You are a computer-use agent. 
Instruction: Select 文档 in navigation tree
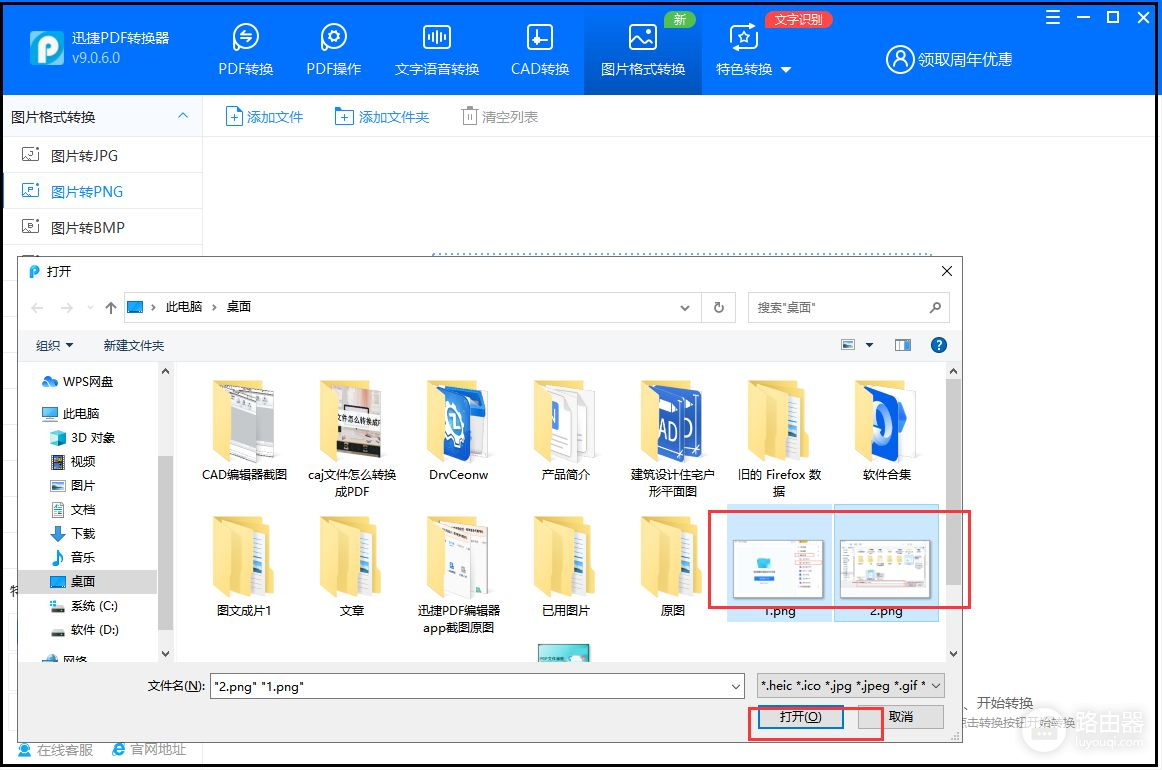pos(73,510)
